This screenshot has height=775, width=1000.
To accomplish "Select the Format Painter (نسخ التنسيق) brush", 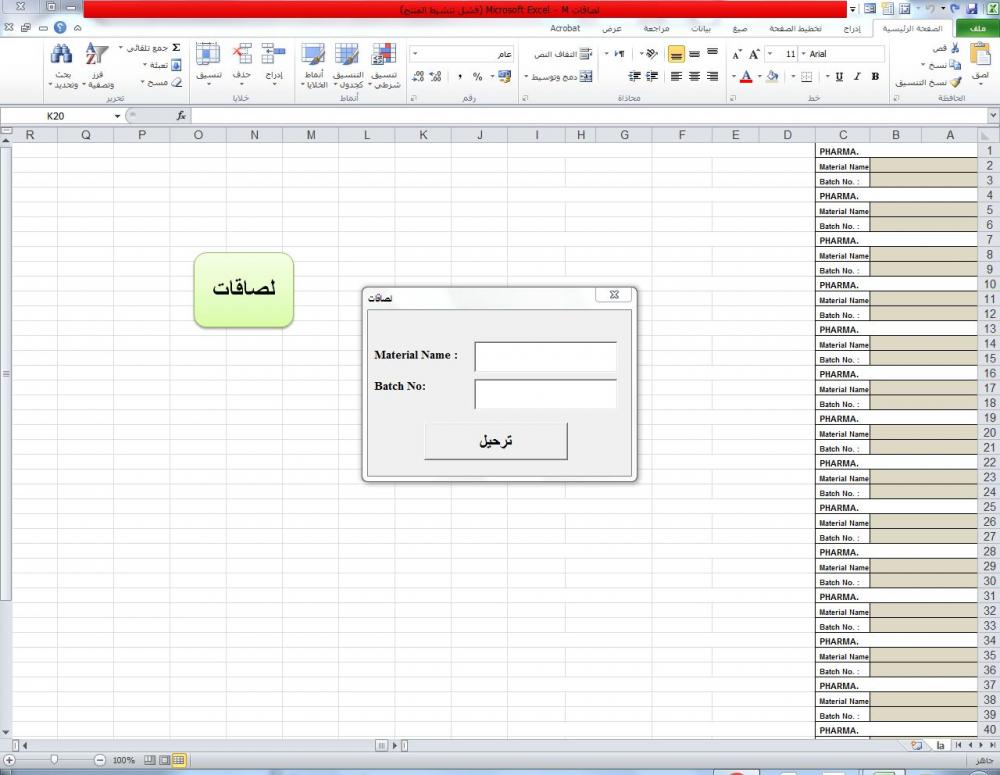I will pyautogui.click(x=955, y=82).
